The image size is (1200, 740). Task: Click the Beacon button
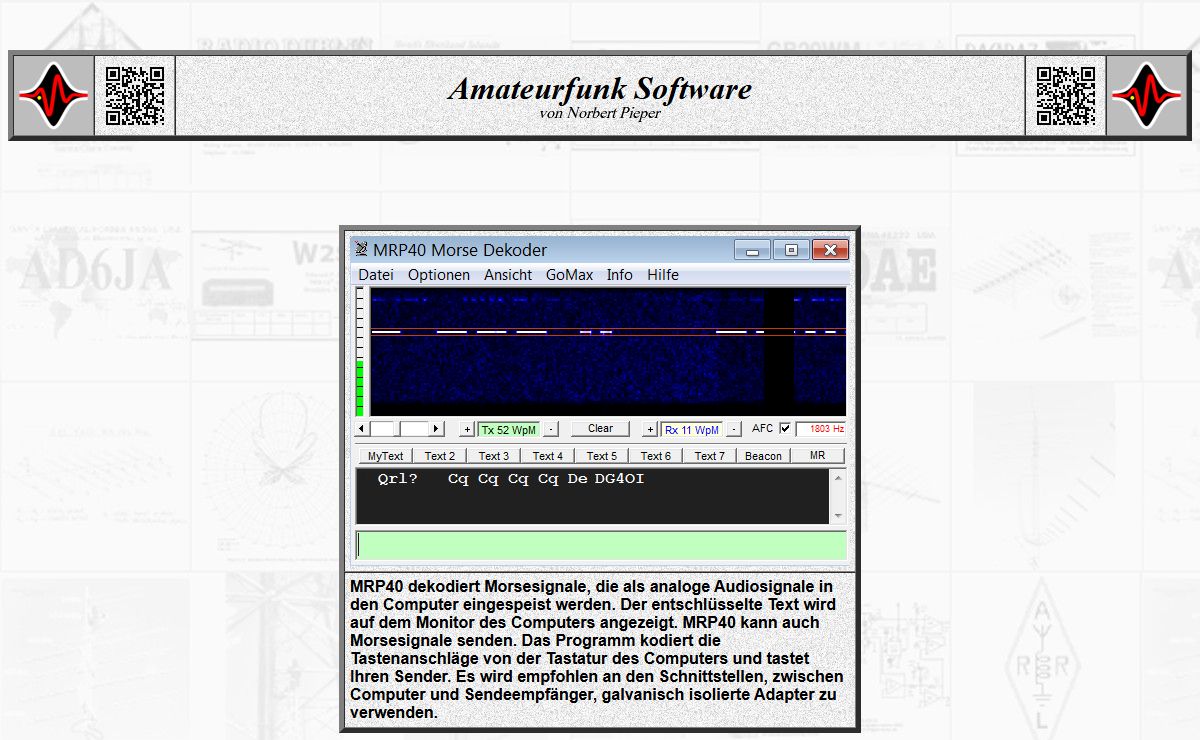tap(763, 456)
